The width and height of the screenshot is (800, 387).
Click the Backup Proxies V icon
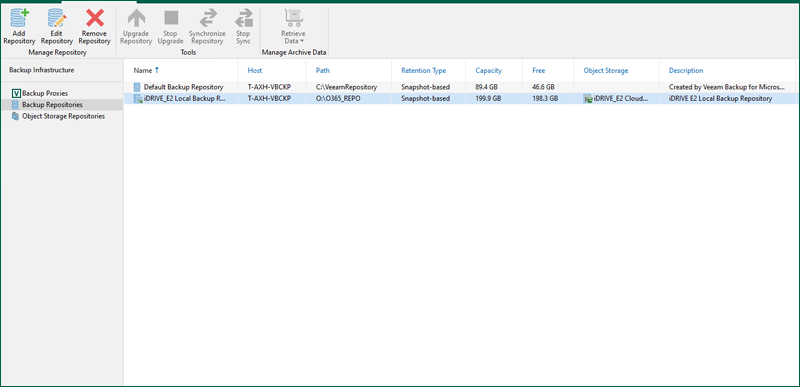coord(16,93)
